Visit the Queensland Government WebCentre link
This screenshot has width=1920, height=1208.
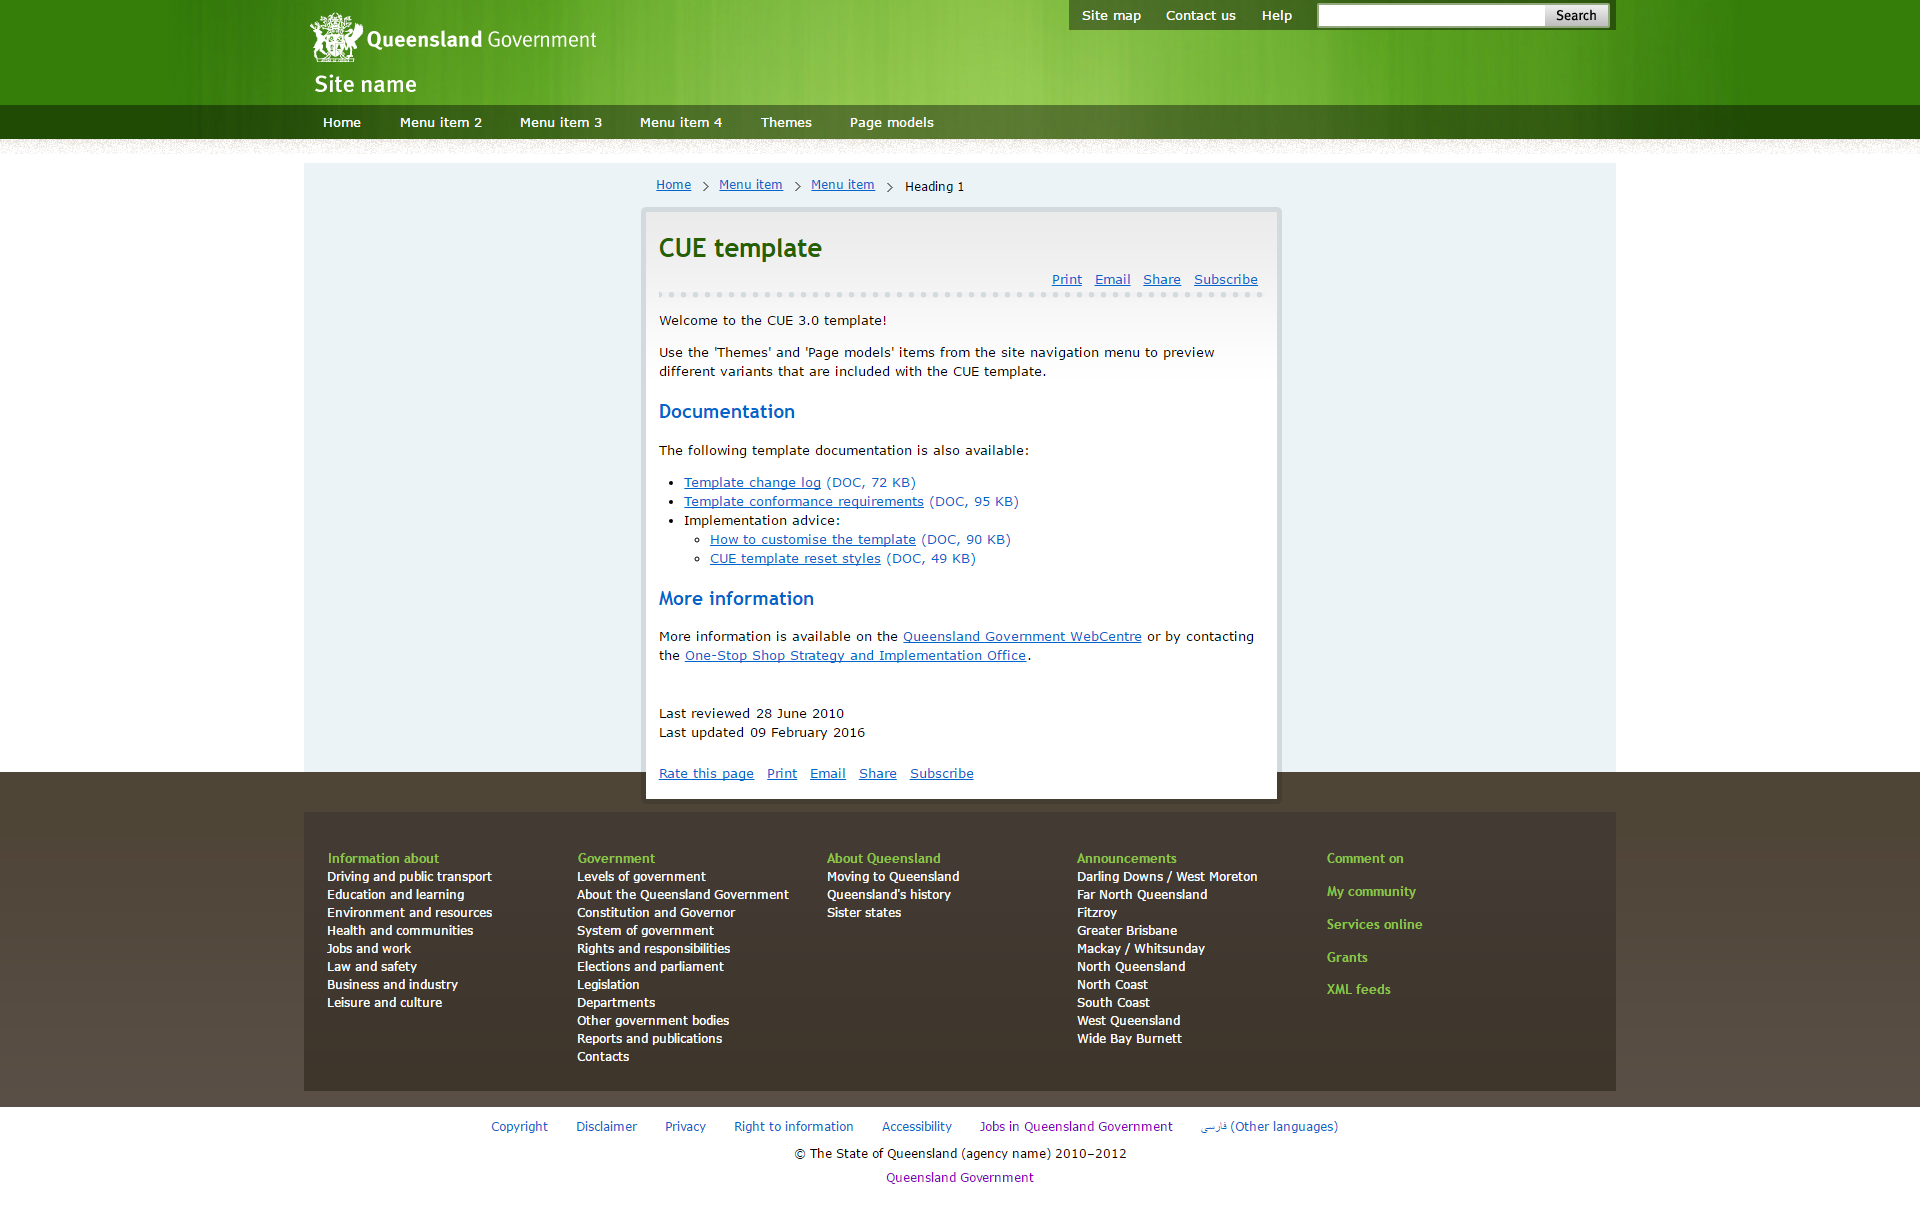click(x=1021, y=637)
